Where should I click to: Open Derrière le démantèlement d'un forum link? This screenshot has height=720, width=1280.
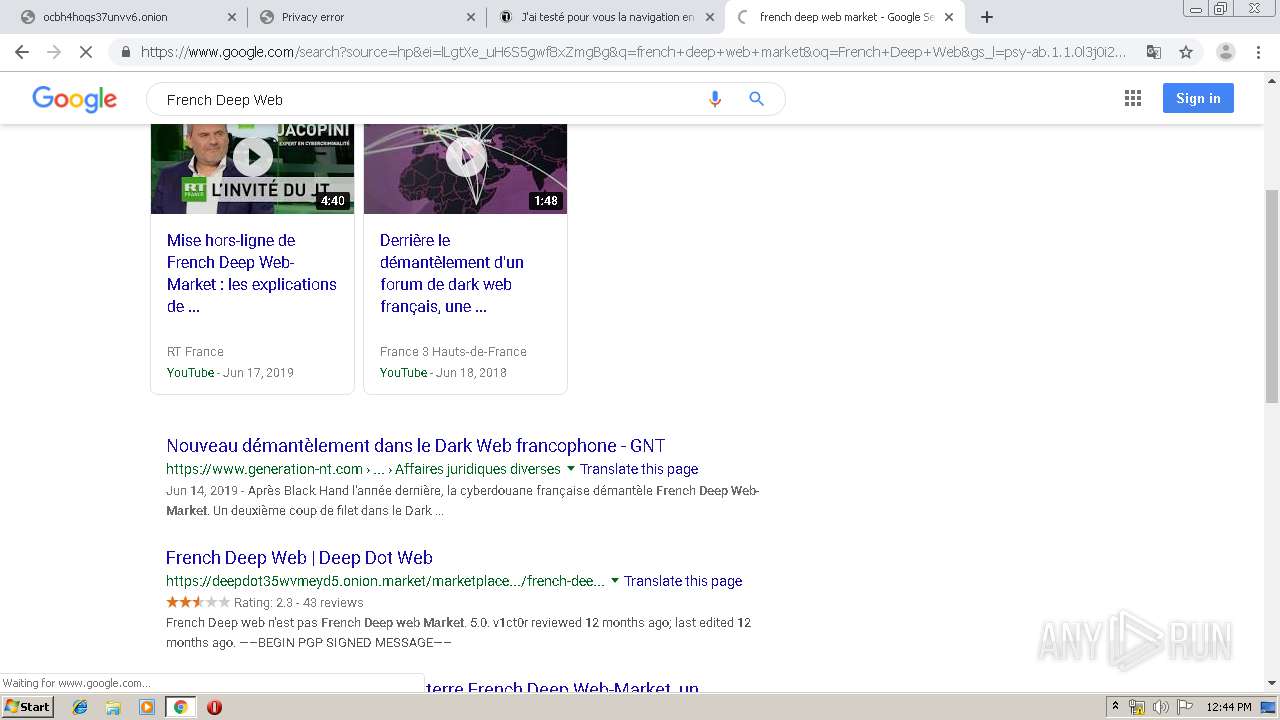click(x=452, y=273)
